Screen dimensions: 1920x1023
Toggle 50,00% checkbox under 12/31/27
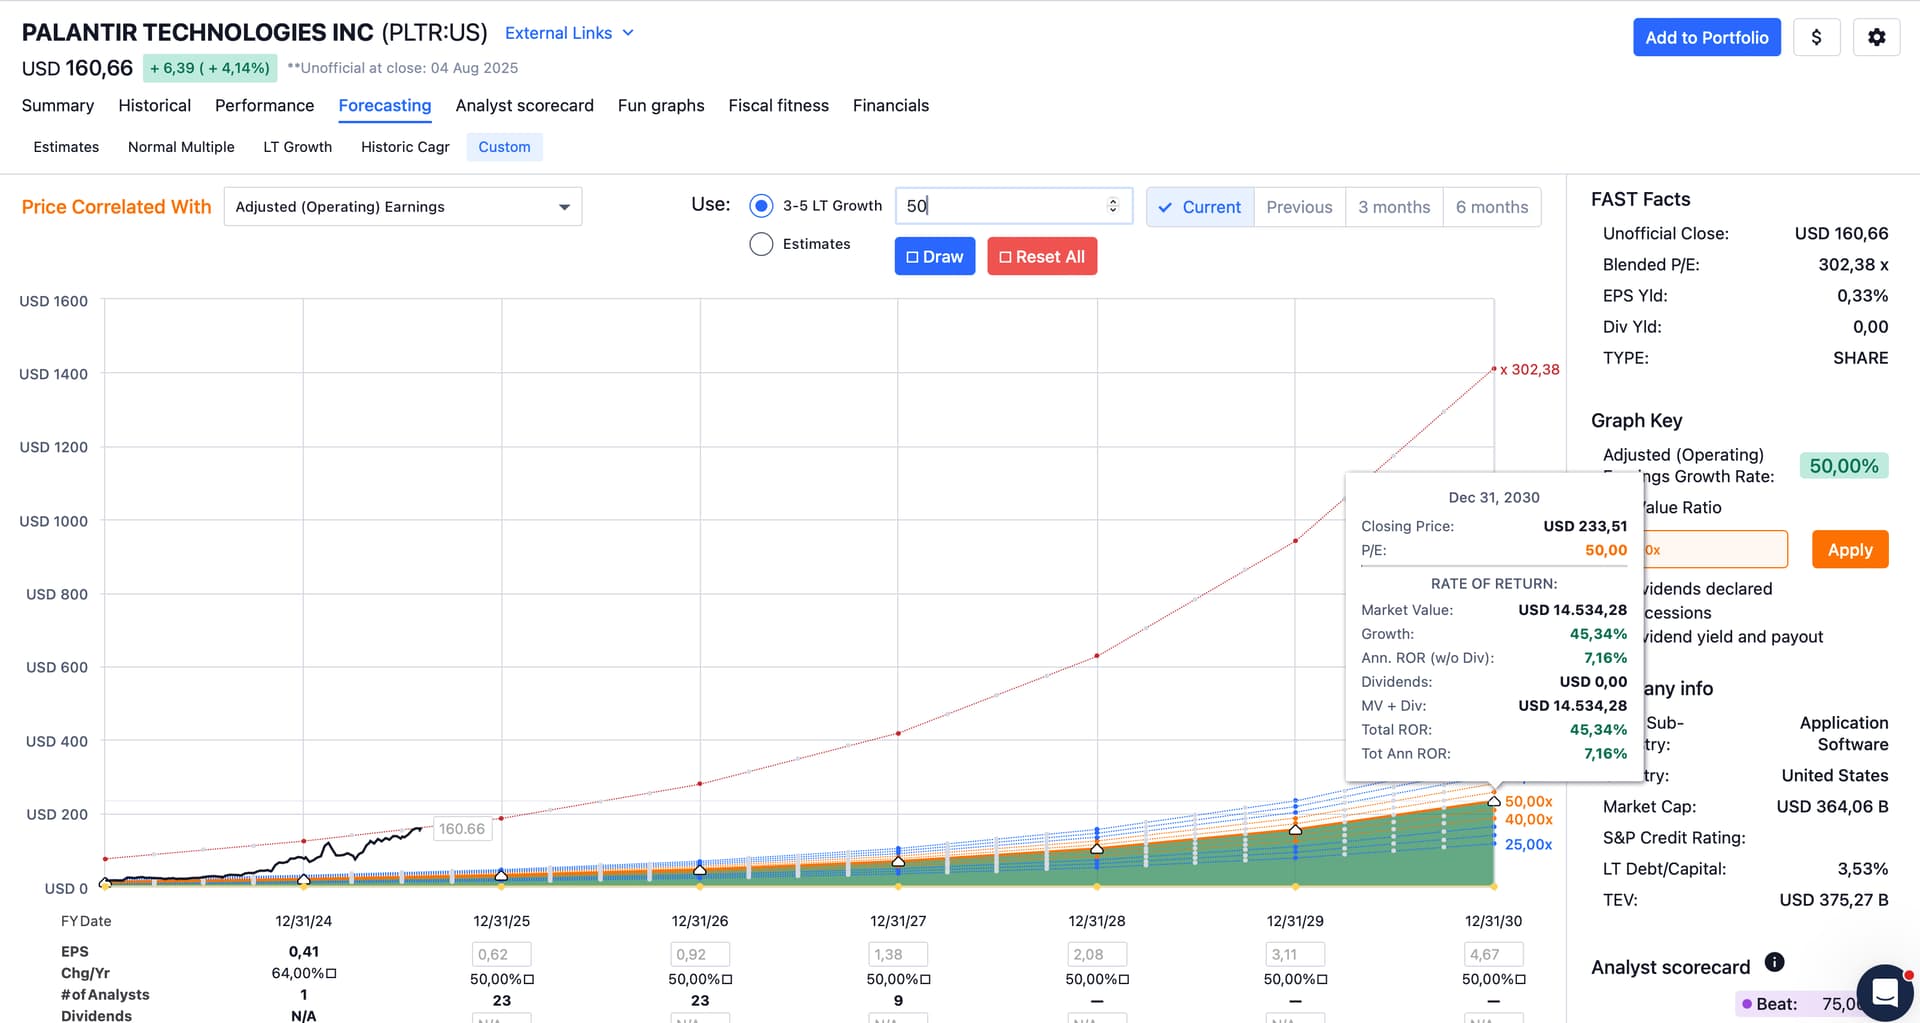(x=925, y=979)
